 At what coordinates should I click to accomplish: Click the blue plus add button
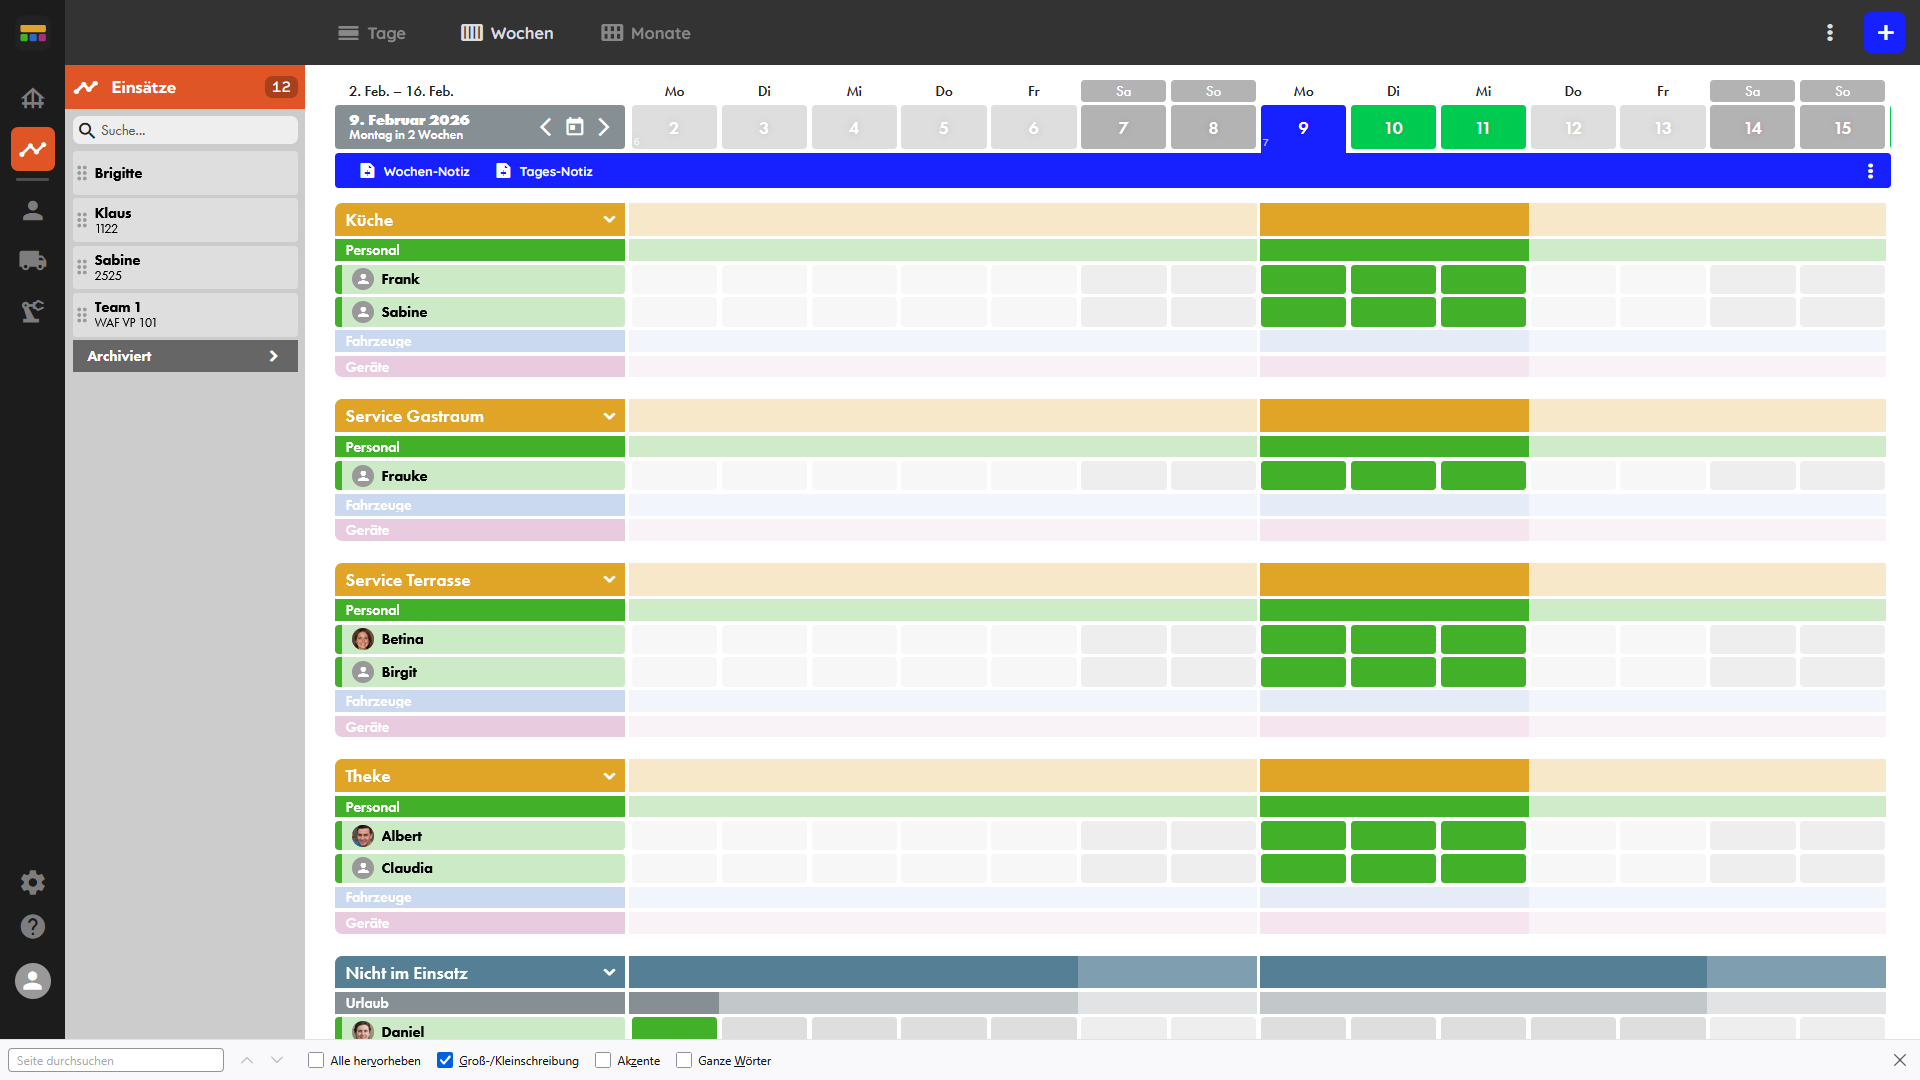pyautogui.click(x=1884, y=33)
